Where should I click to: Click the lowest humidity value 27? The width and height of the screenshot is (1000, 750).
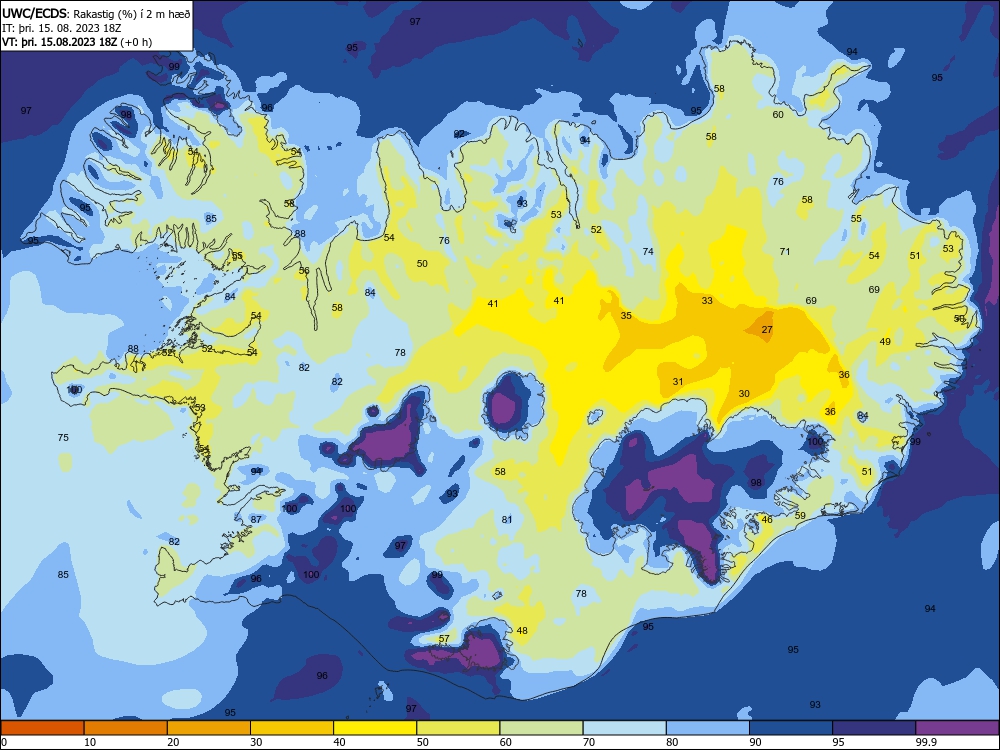tap(767, 330)
